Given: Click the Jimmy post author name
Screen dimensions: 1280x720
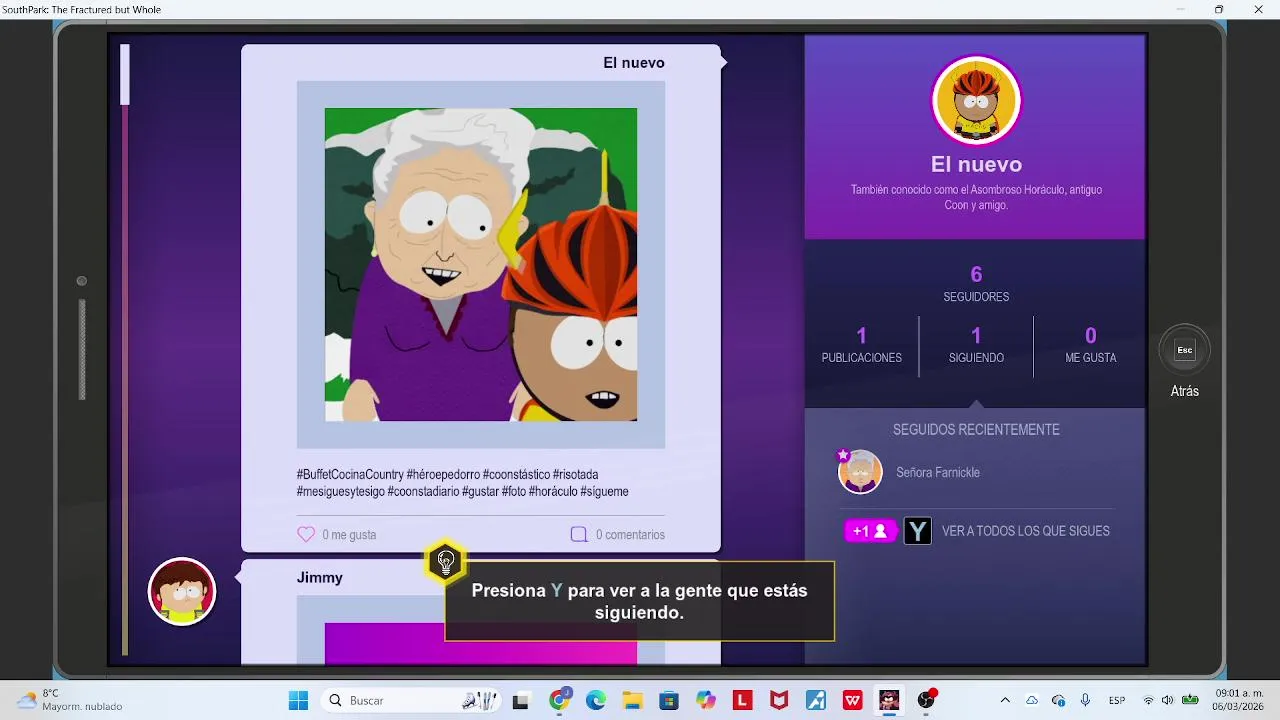Looking at the screenshot, I should coord(320,578).
